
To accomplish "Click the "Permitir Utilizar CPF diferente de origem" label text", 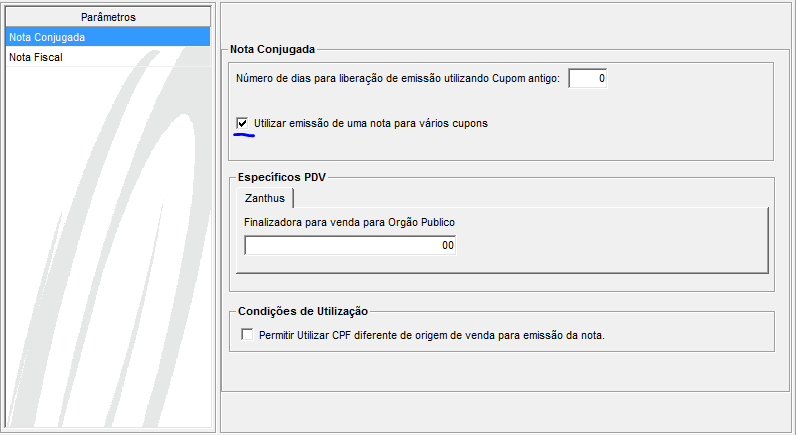I will pos(431,335).
